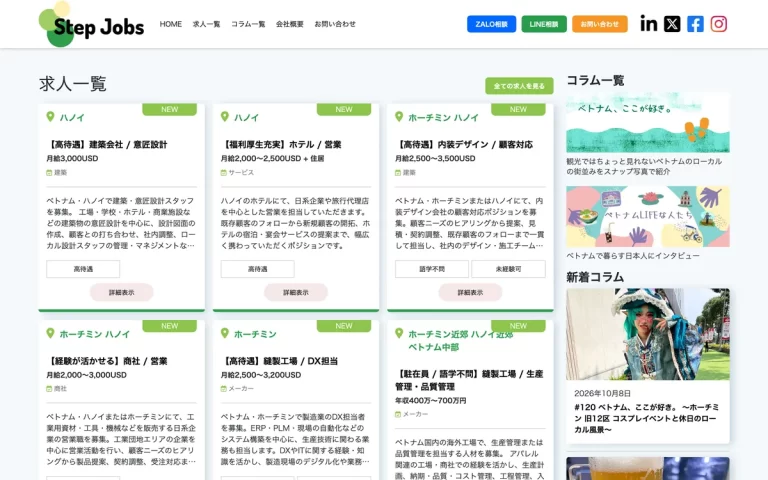
Task: Click location pin on 商社 / 営業 card
Action: 50,333
